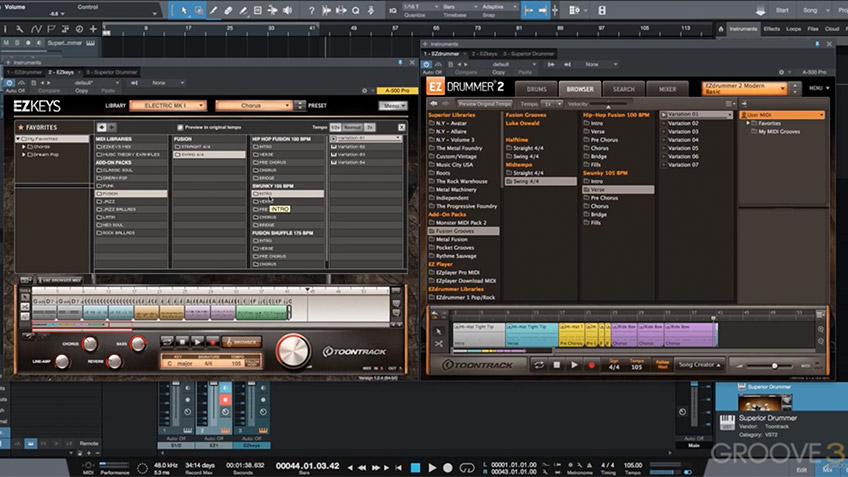Click the Browser button in EZkeys
Image resolution: width=848 pixels, height=477 pixels.
click(x=242, y=342)
